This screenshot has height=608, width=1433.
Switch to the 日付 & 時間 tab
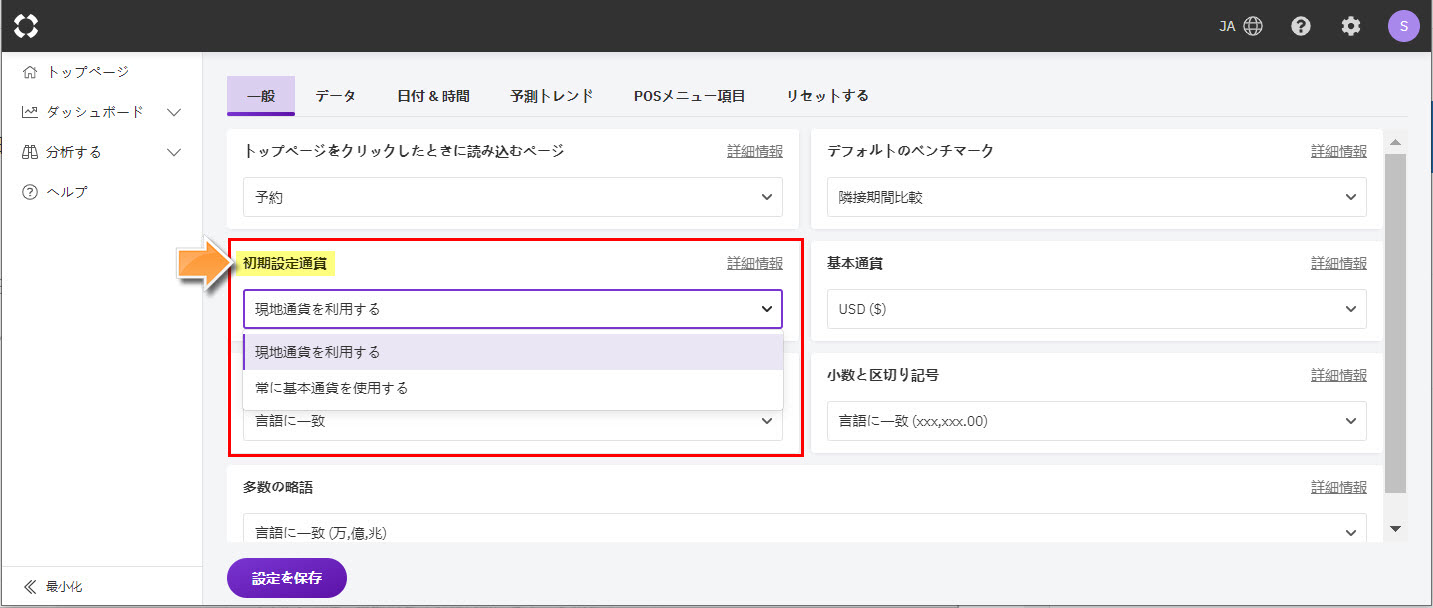[x=433, y=96]
